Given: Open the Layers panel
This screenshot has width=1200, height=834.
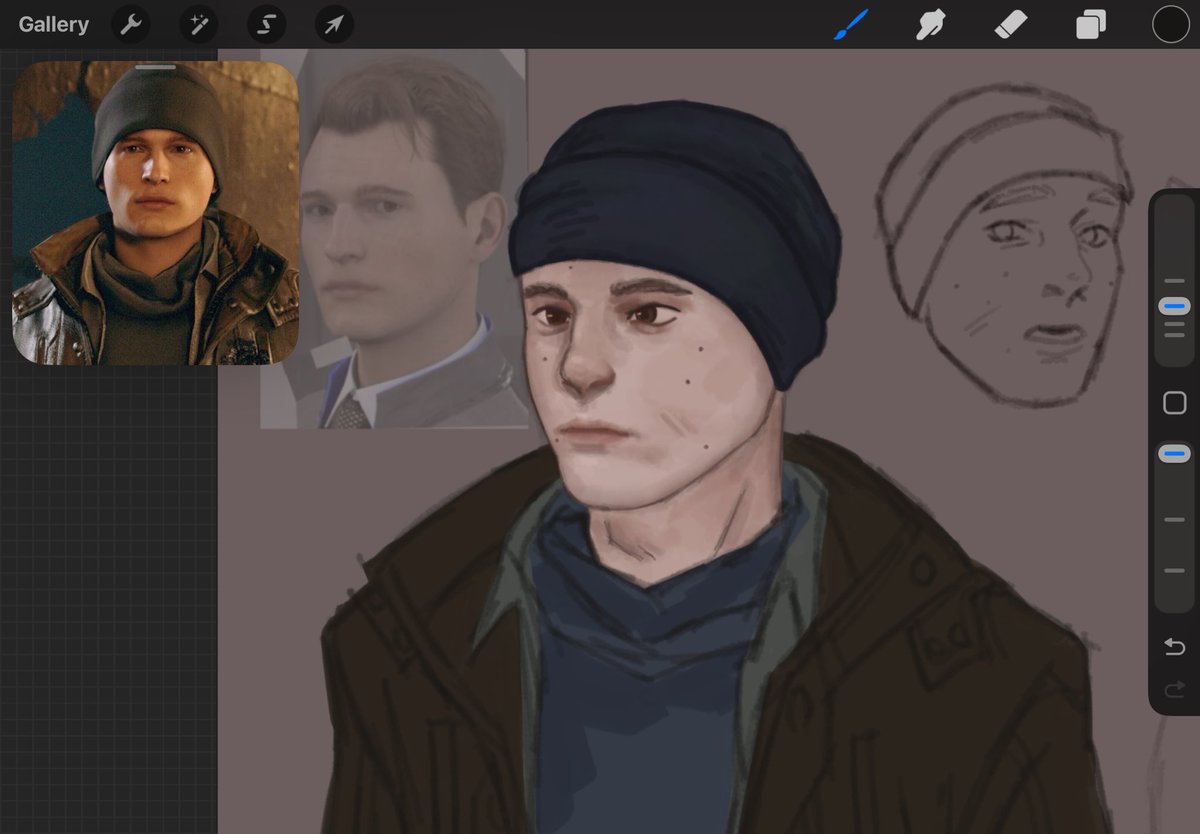Looking at the screenshot, I should pos(1091,24).
